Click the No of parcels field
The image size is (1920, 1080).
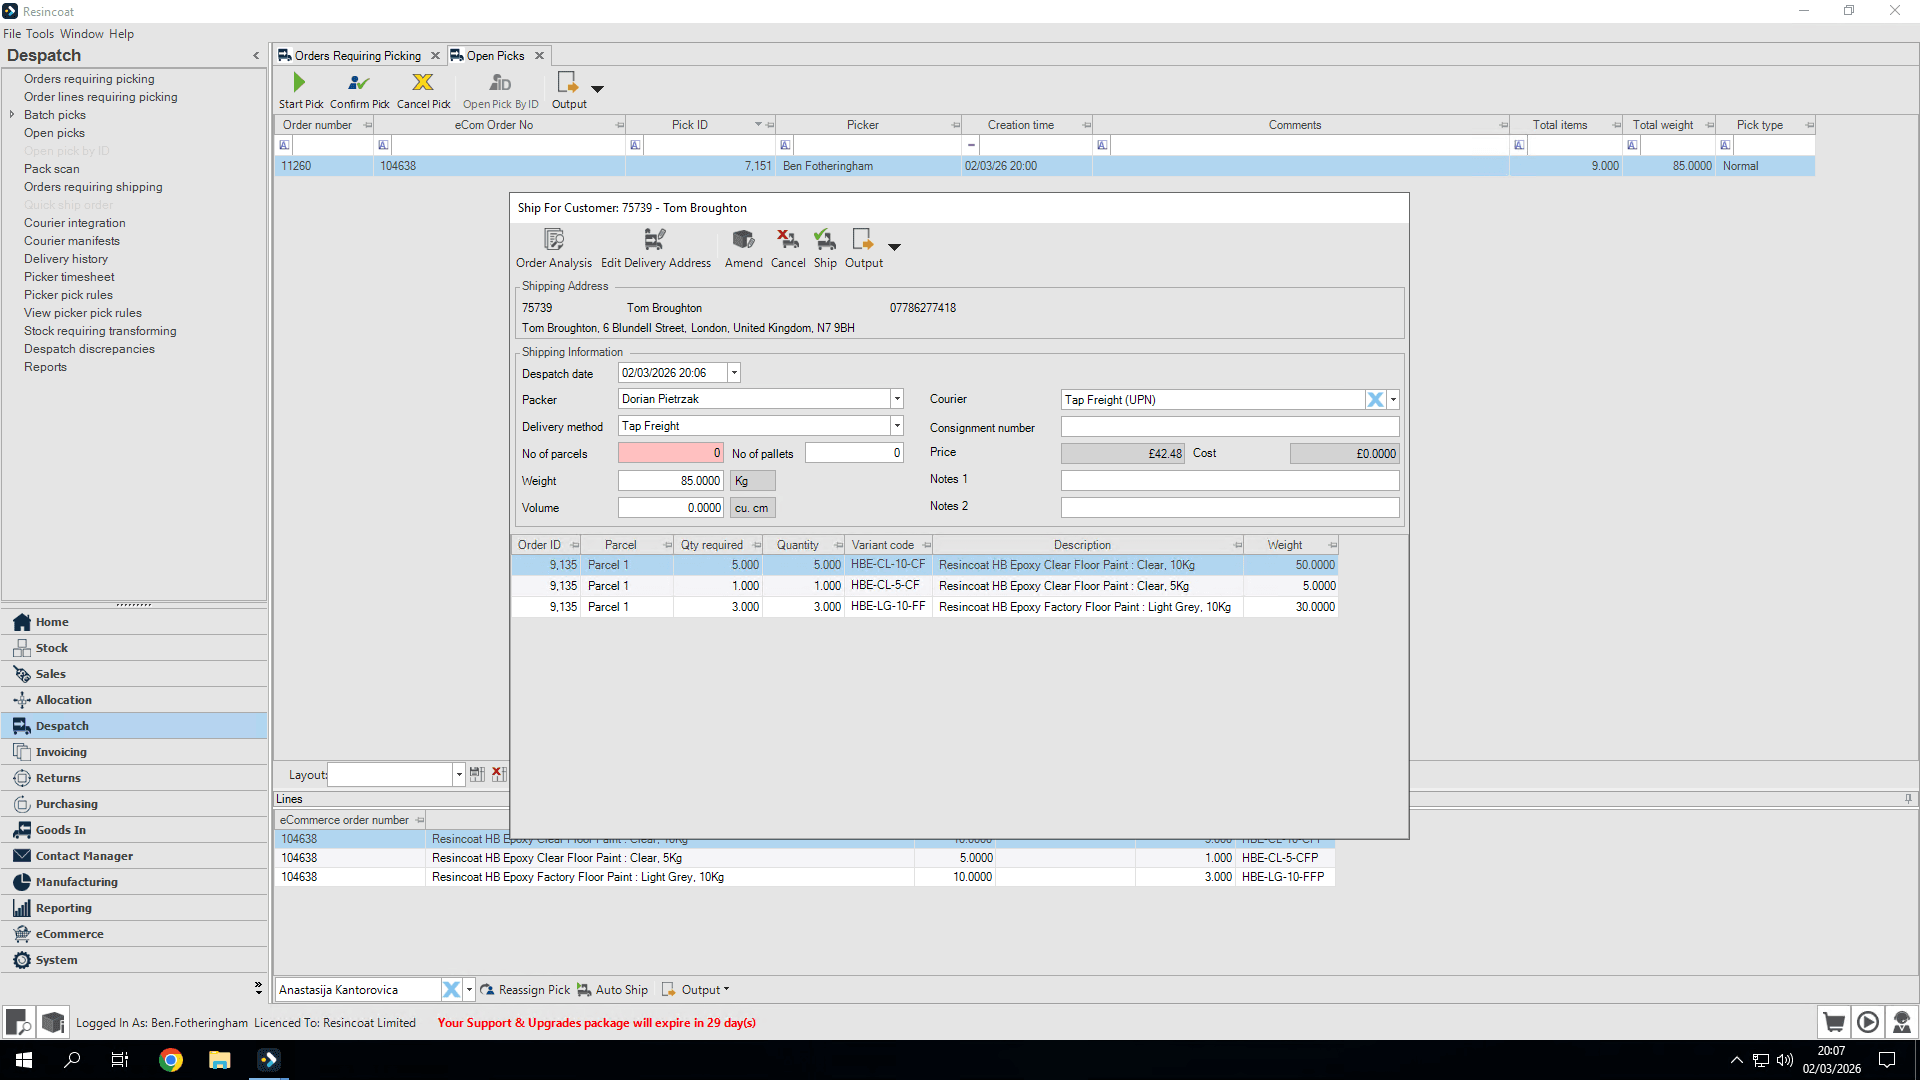[x=670, y=454]
